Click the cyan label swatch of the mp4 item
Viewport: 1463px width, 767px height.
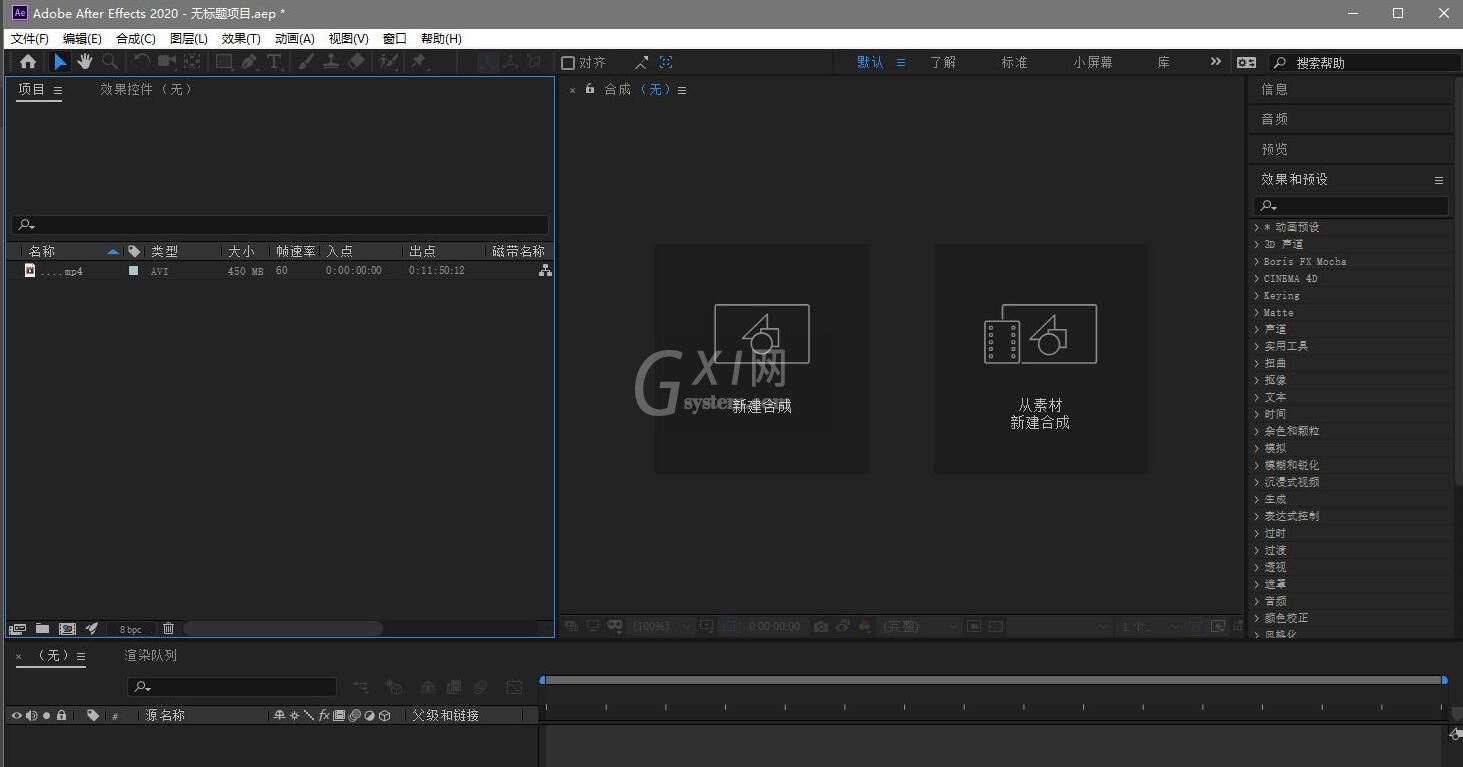click(x=134, y=271)
